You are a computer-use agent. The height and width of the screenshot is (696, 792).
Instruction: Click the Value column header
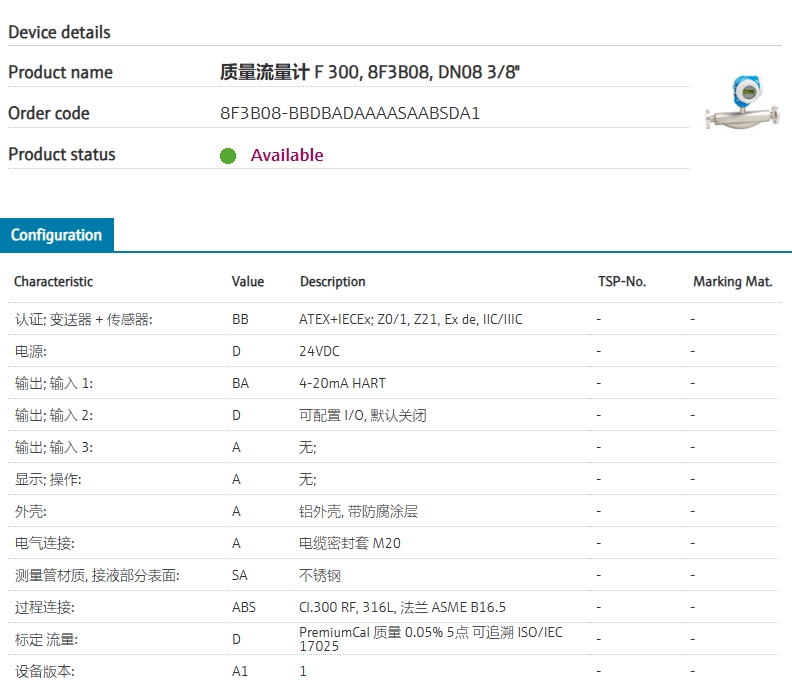tap(248, 281)
